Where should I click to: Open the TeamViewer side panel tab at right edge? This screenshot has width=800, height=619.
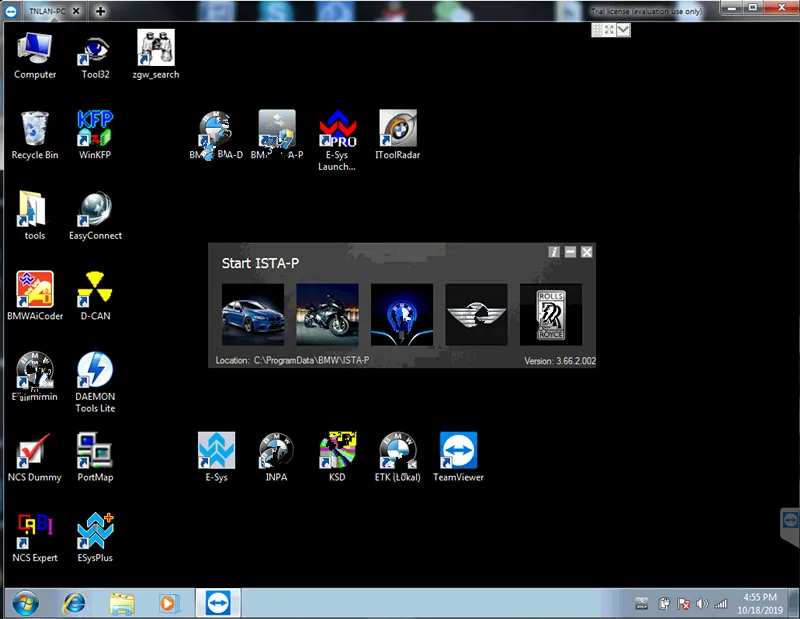pos(790,526)
